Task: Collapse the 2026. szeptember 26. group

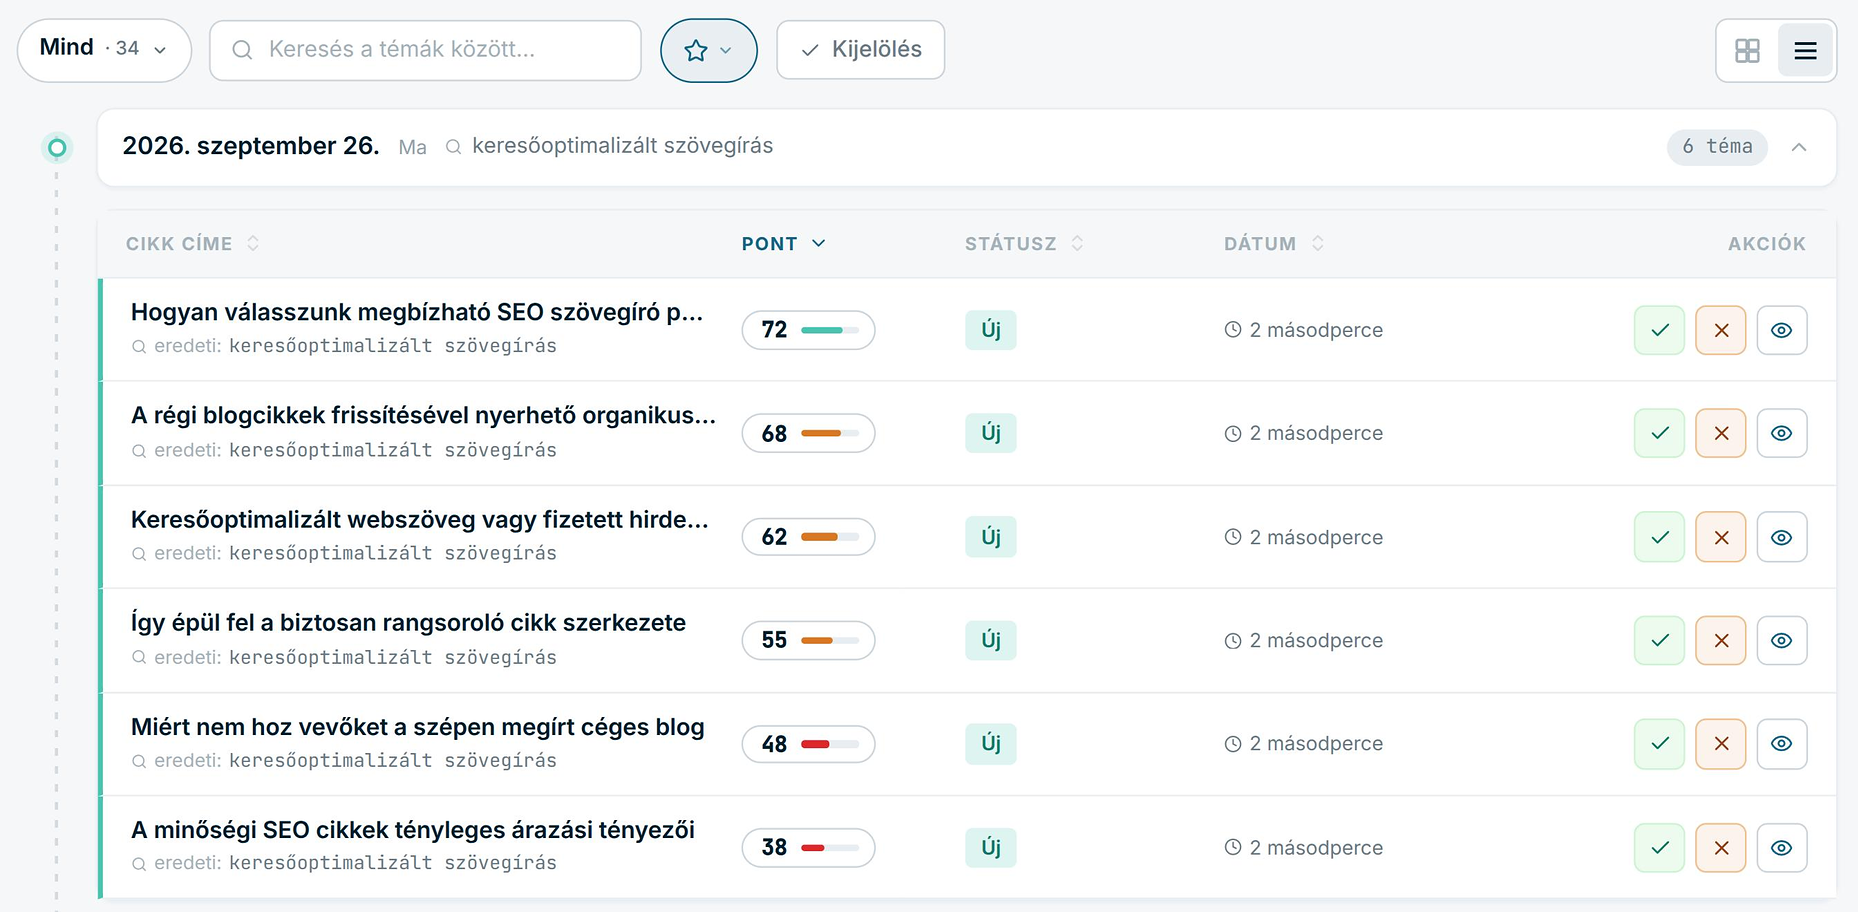Action: click(x=1799, y=147)
